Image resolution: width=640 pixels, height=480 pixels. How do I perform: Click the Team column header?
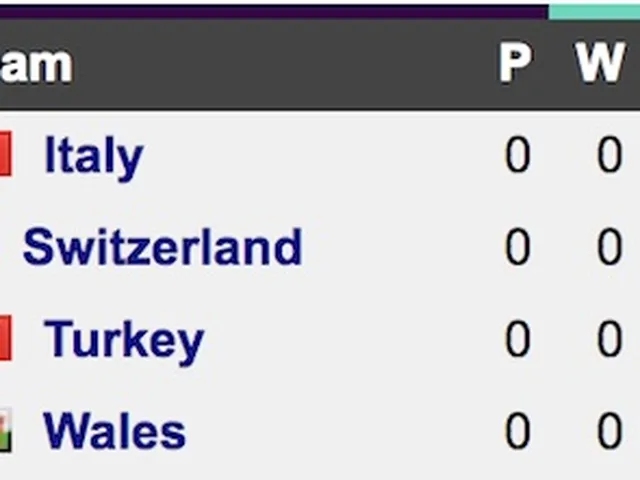click(x=36, y=65)
